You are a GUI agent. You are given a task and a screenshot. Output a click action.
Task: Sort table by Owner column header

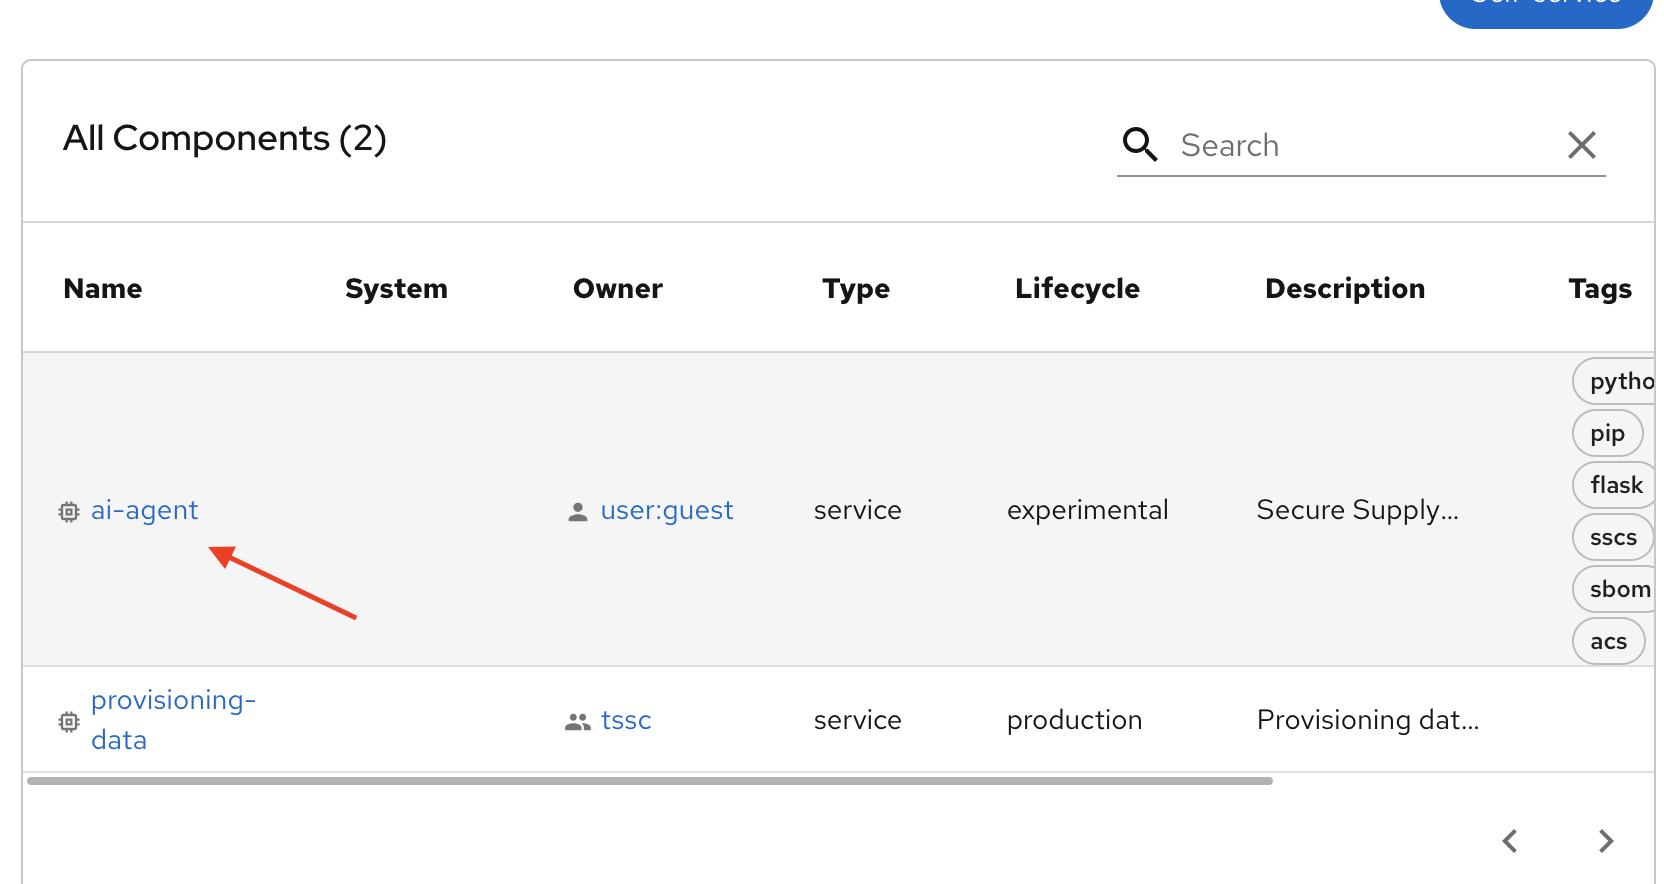point(617,289)
